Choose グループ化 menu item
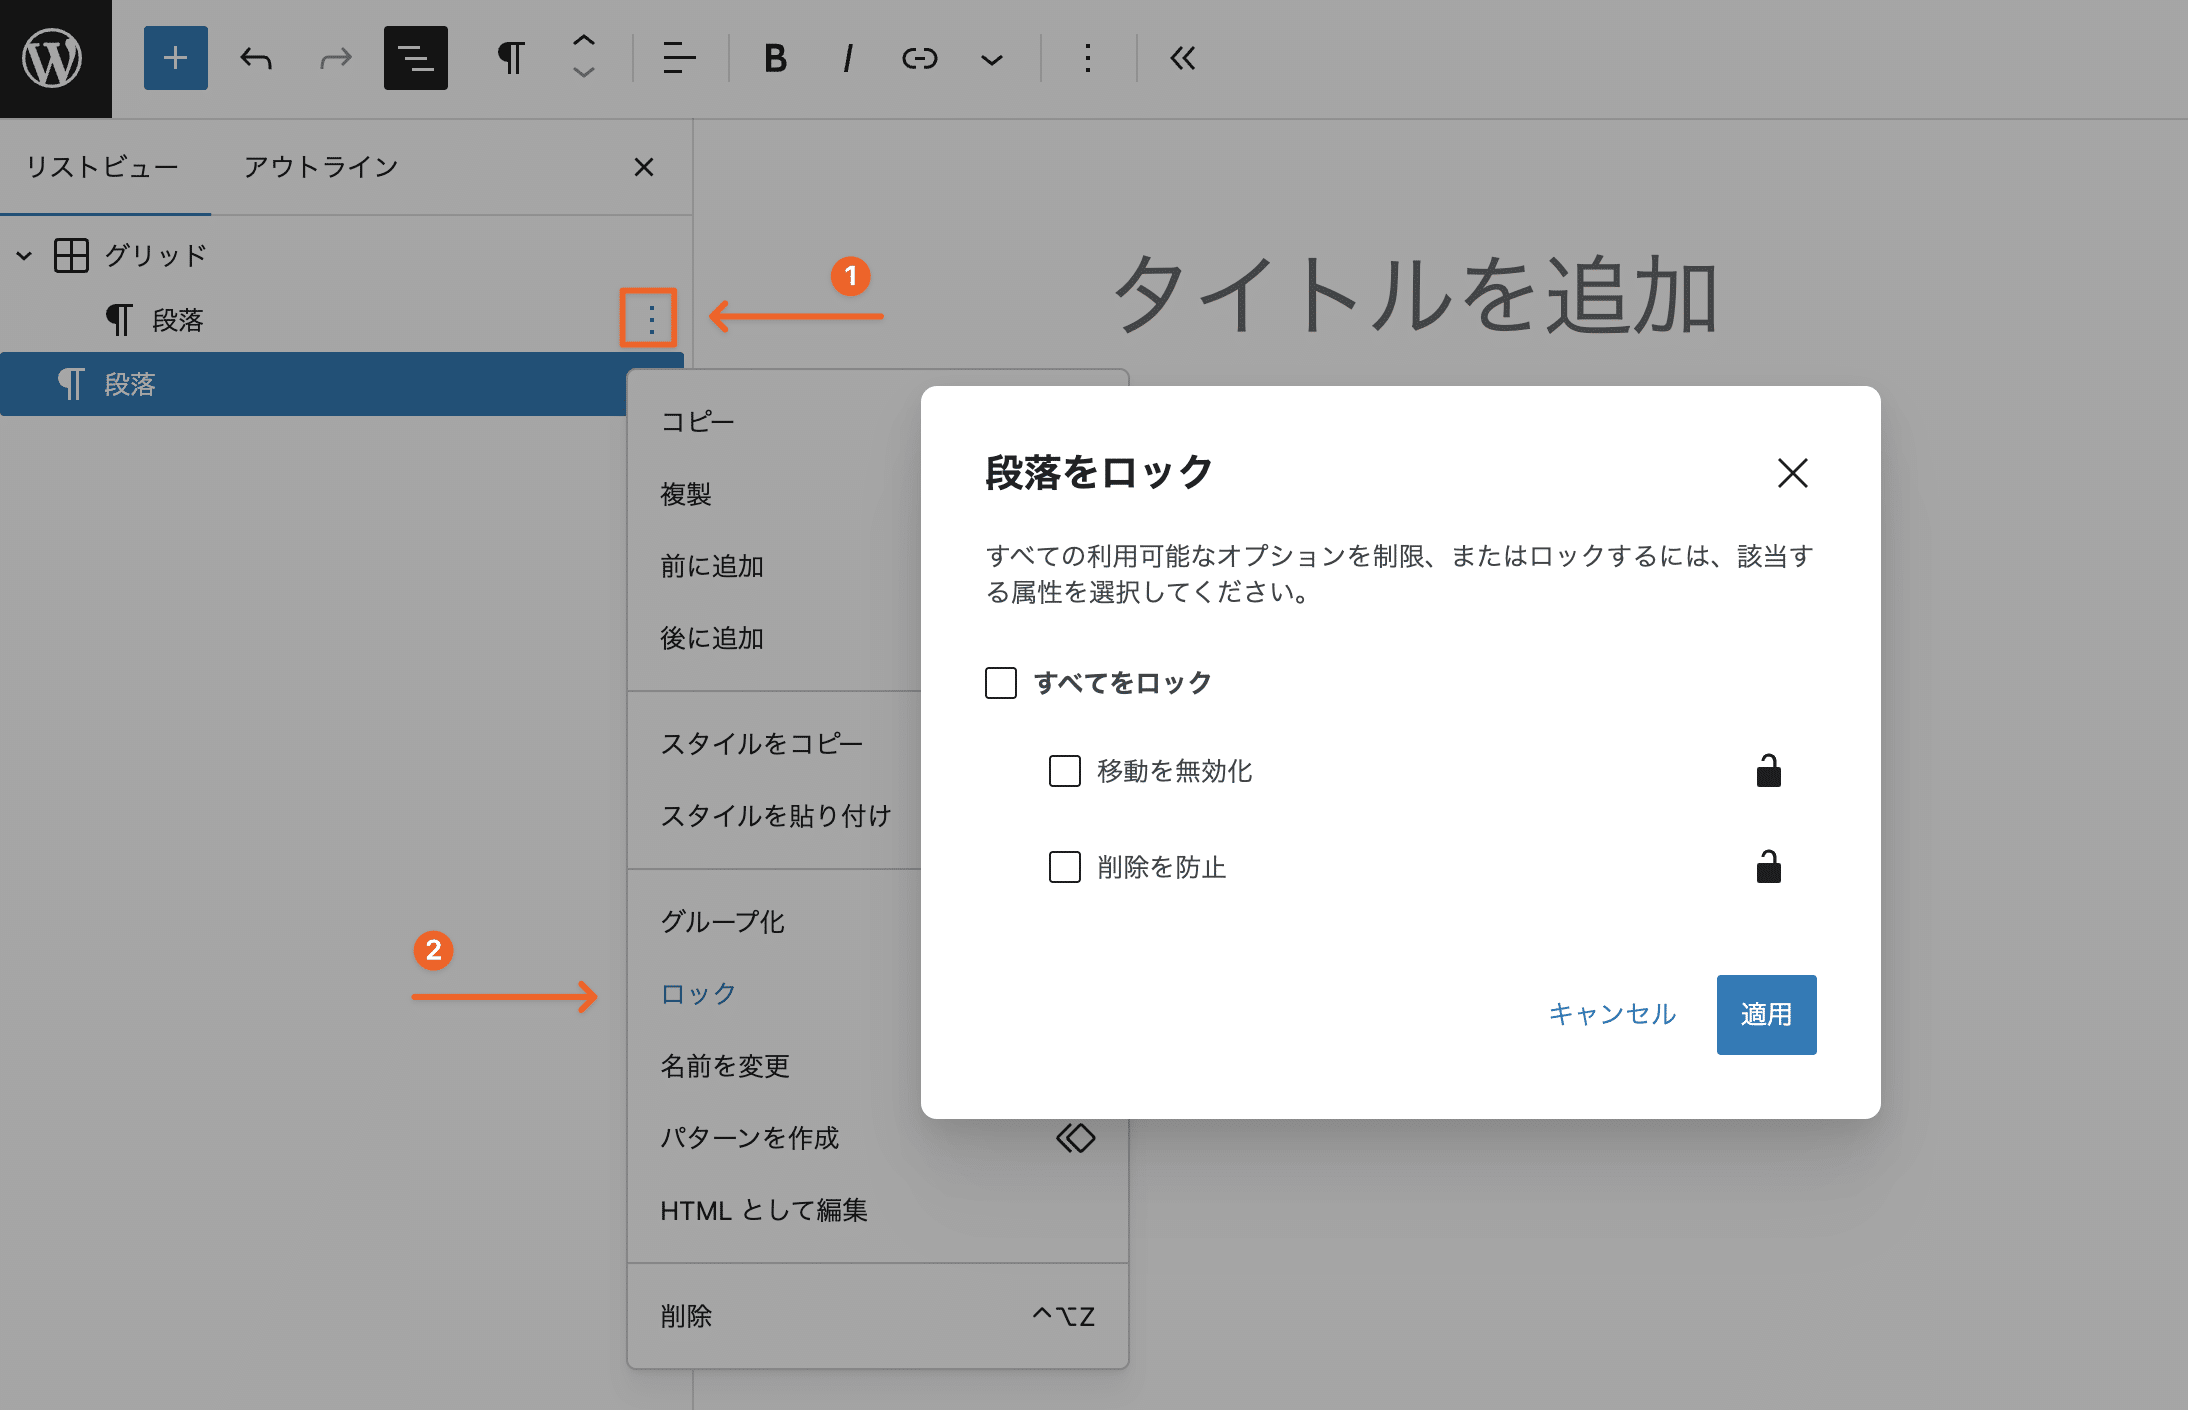2188x1410 pixels. pos(722,922)
